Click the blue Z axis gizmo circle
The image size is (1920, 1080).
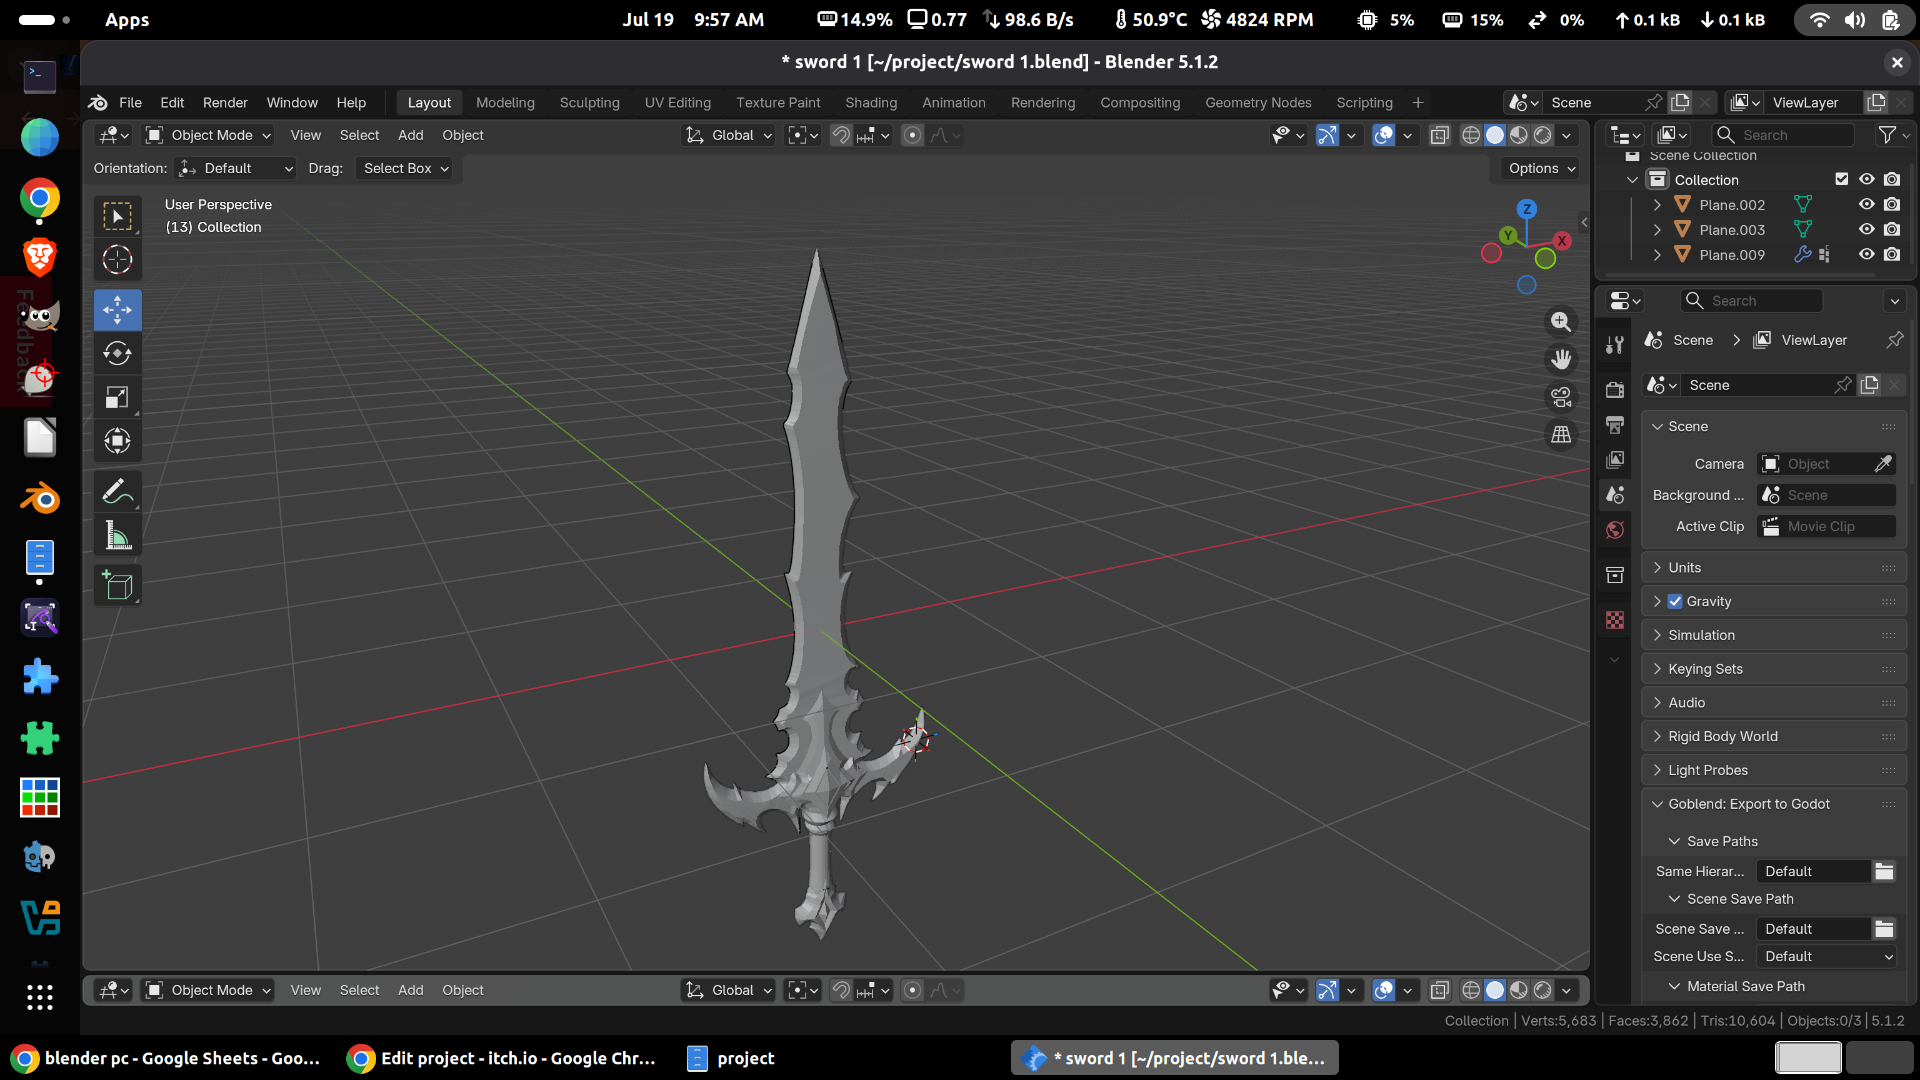click(1526, 209)
